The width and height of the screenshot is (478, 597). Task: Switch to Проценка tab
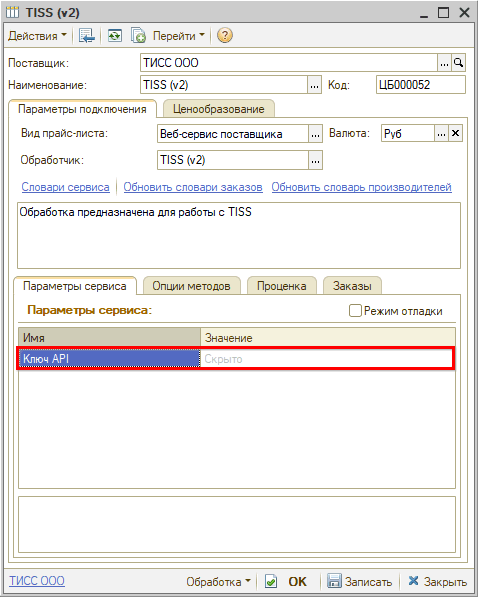coord(282,286)
